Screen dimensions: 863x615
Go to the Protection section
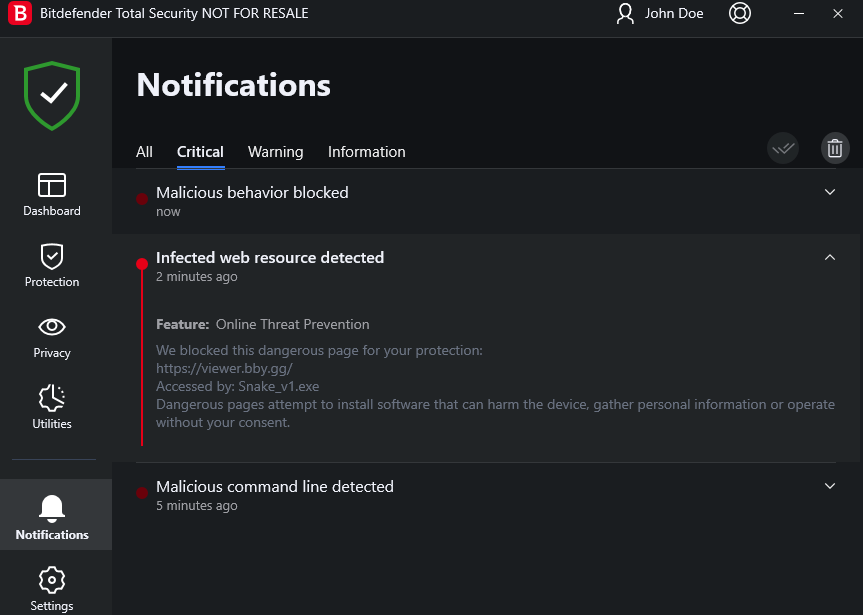point(52,265)
